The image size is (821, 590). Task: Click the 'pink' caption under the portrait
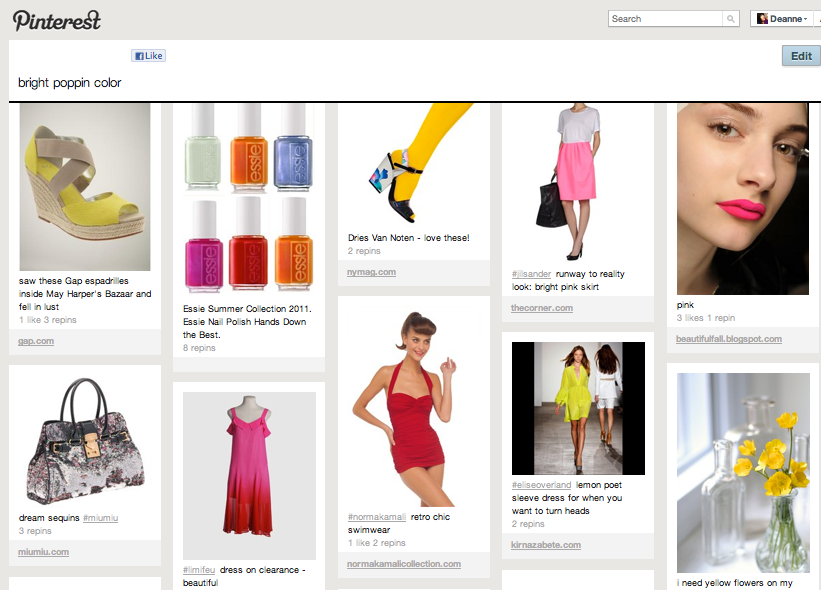pyautogui.click(x=685, y=305)
